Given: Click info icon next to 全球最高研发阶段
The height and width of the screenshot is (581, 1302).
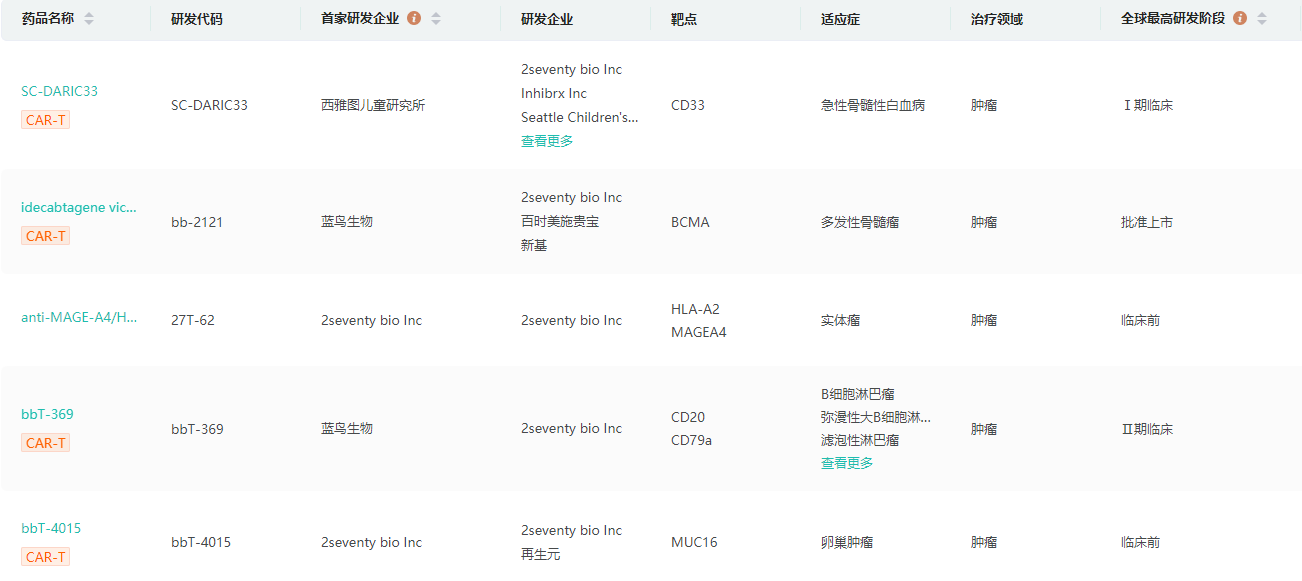Looking at the screenshot, I should point(1240,18).
